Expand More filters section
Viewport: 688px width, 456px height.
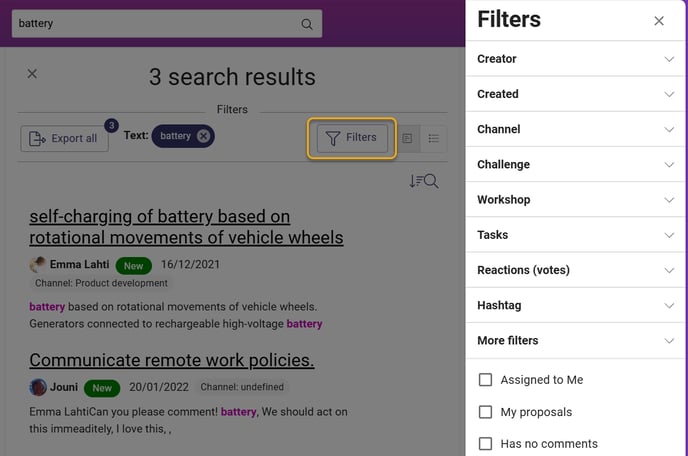click(x=575, y=340)
